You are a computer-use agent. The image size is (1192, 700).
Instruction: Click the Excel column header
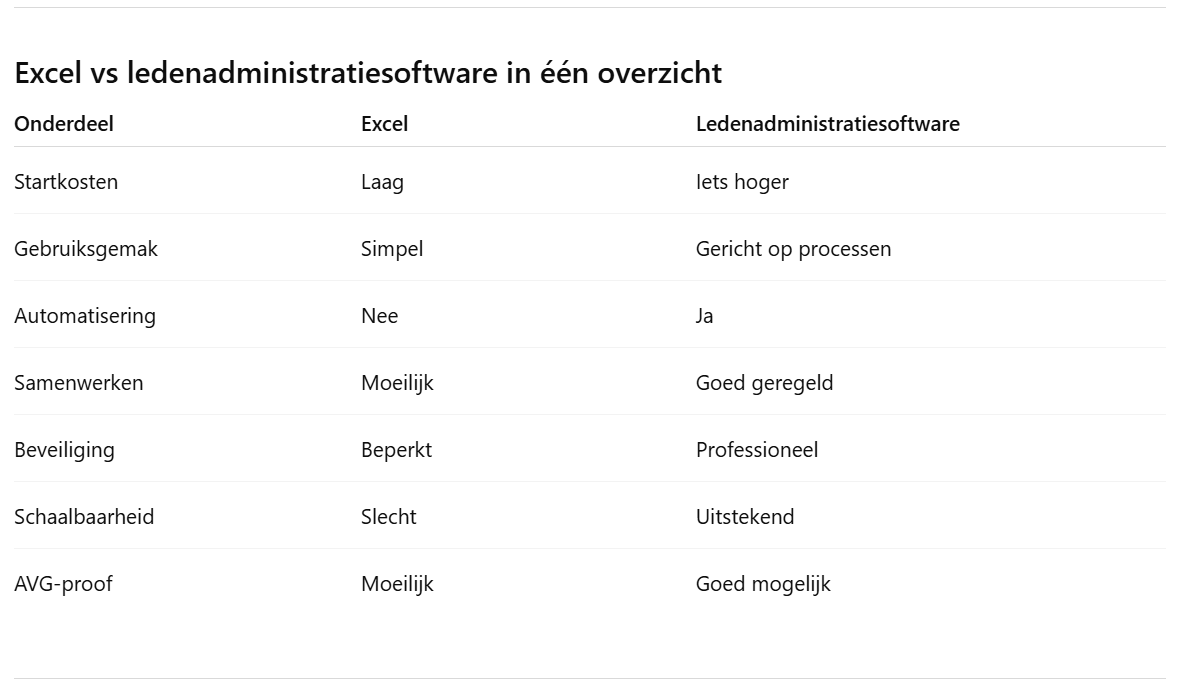click(x=384, y=124)
